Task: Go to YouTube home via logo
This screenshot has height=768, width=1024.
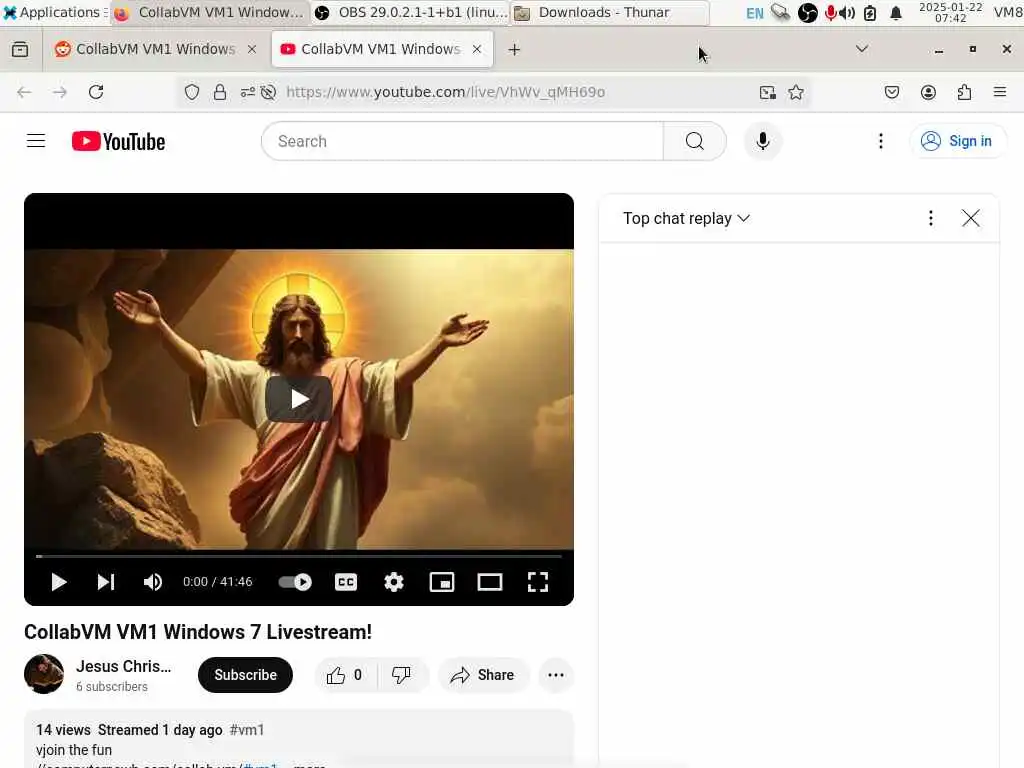Action: point(118,141)
